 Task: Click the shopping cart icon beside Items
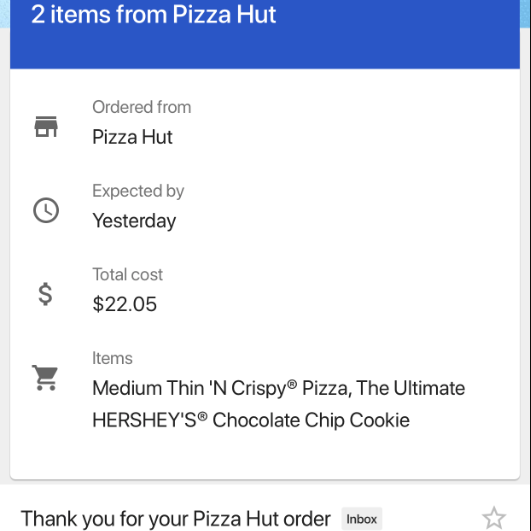(x=45, y=378)
